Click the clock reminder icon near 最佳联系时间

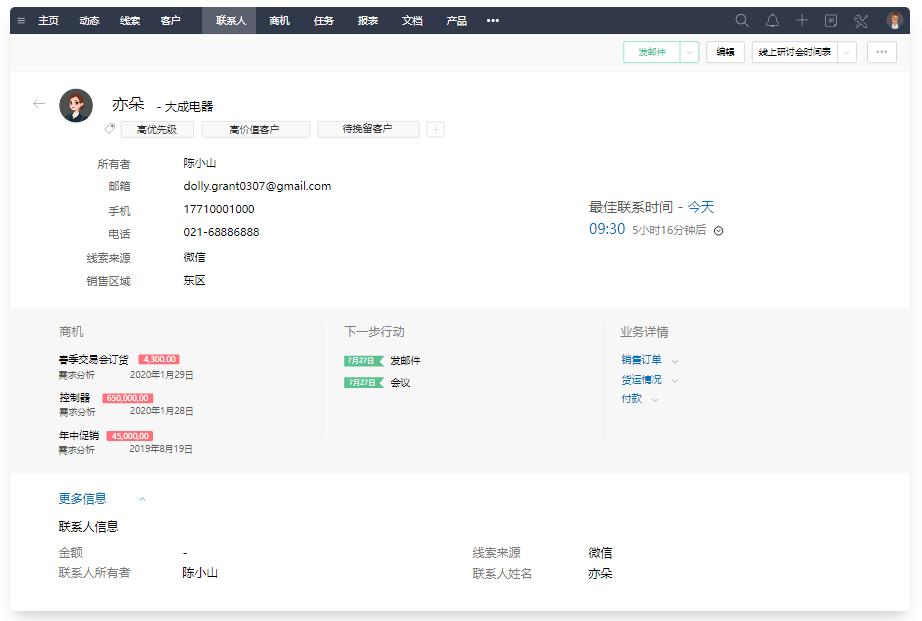pos(719,231)
